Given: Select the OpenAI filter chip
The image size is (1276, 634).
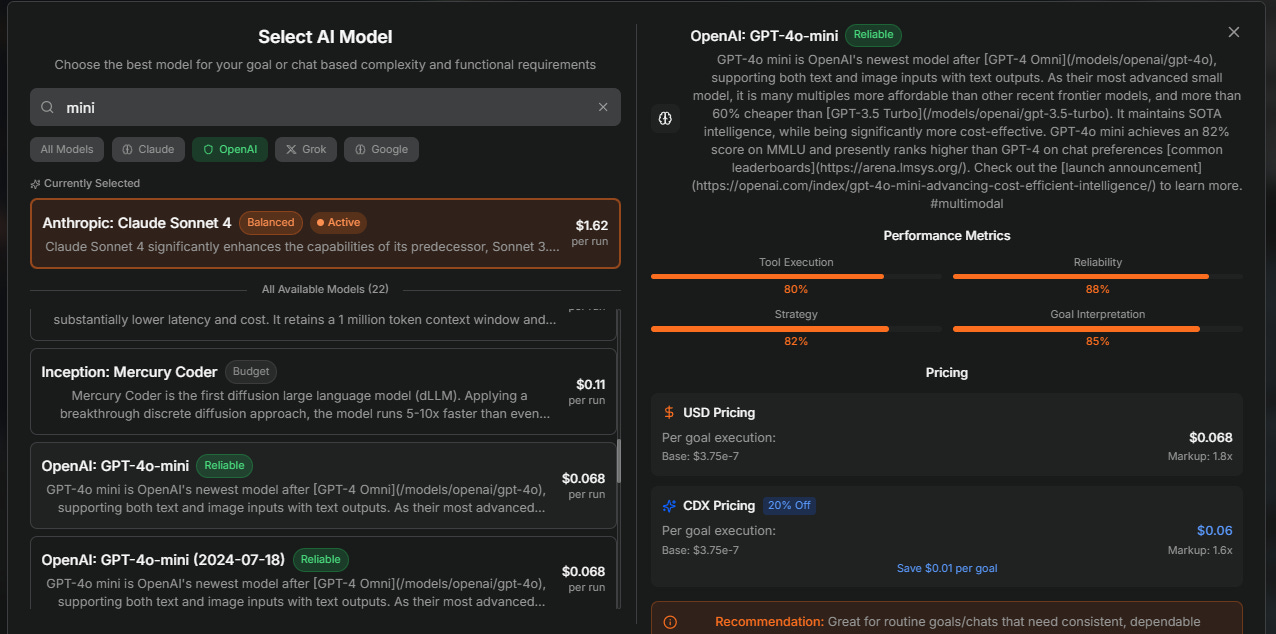Looking at the screenshot, I should tap(230, 149).
